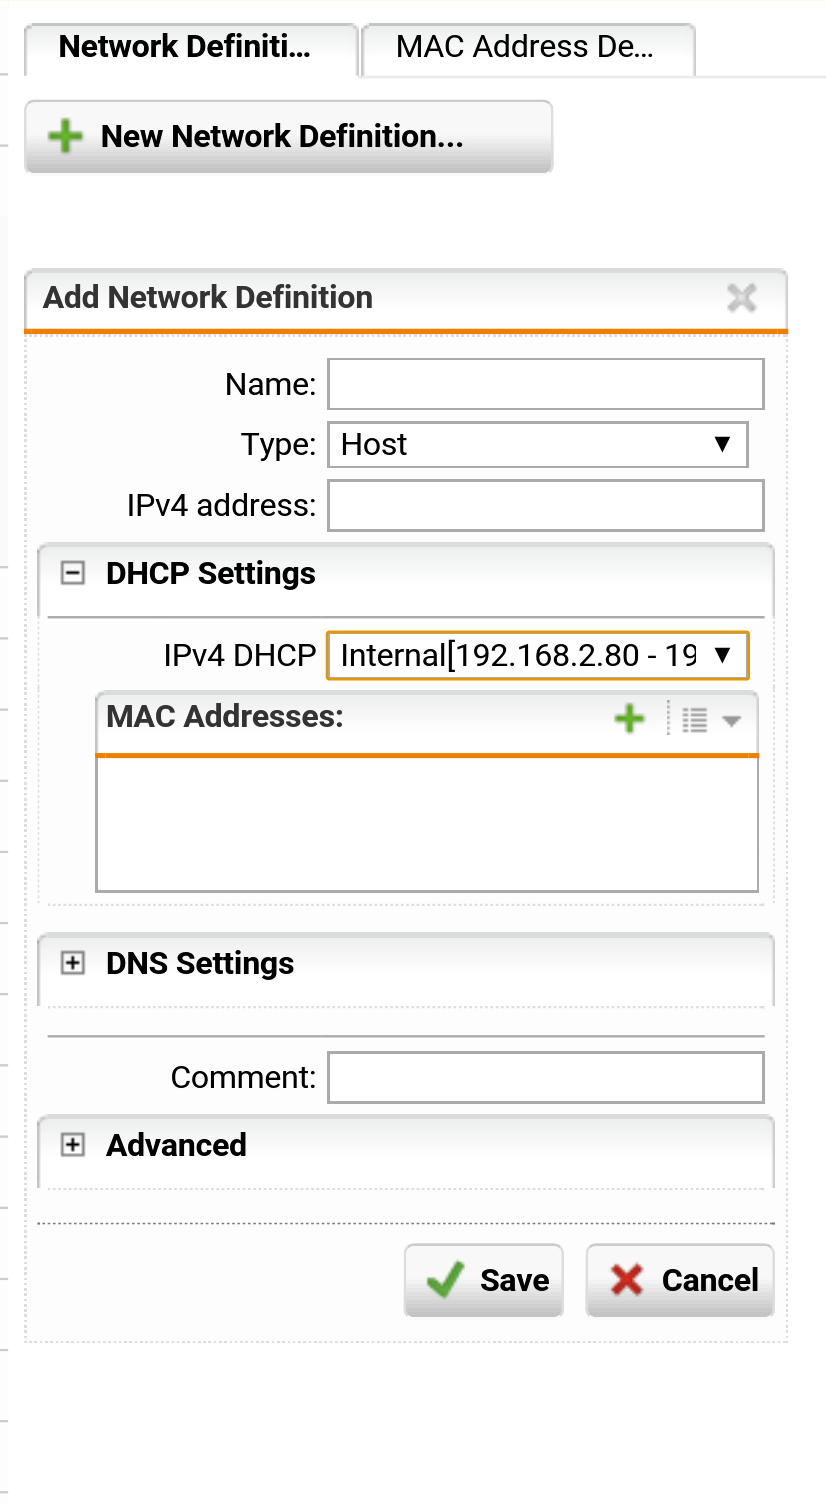Close the Add Network Definition panel
The width and height of the screenshot is (826, 1504).
click(742, 297)
